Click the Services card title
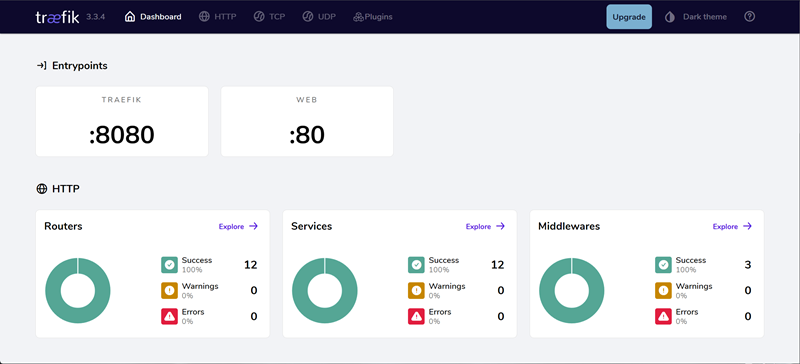Image resolution: width=800 pixels, height=364 pixels. coord(312,226)
